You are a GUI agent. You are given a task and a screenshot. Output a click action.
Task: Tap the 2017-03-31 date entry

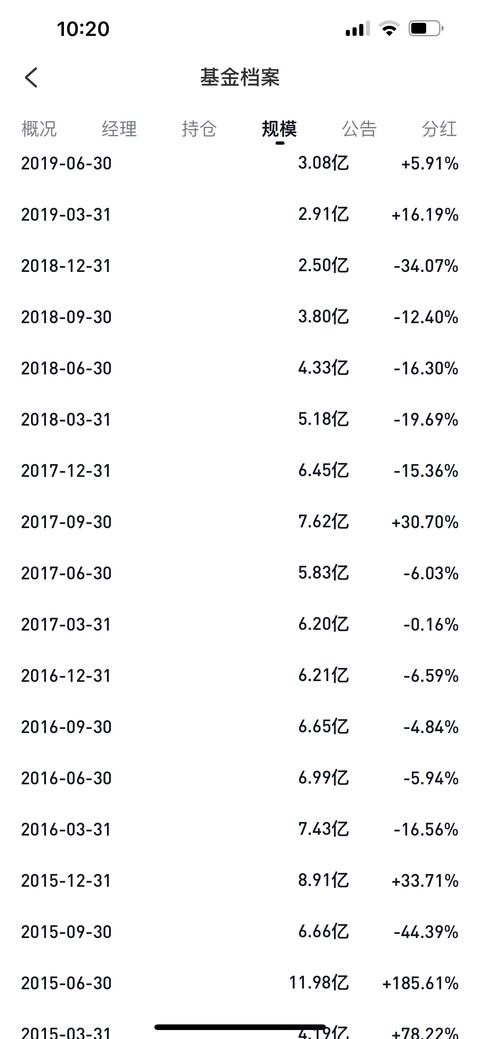coord(66,624)
